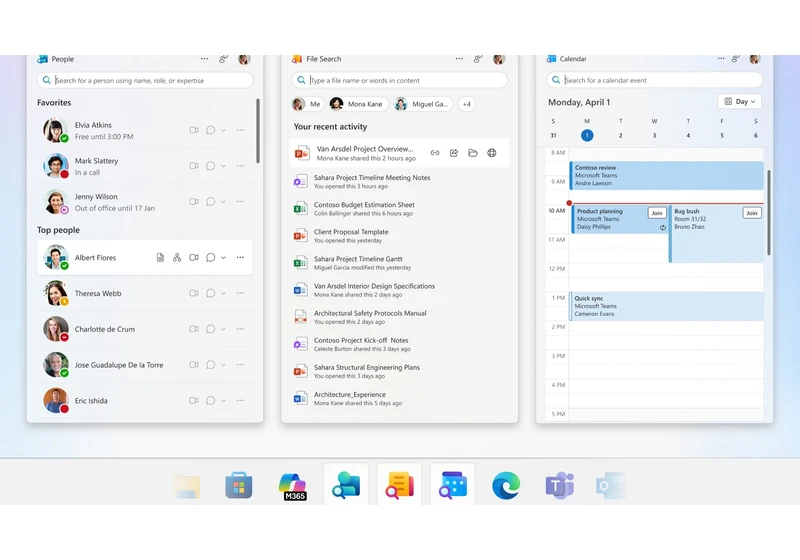This screenshot has width=800, height=560.
Task: Expand chat options arrow for Jenny Wilson
Action: (223, 202)
